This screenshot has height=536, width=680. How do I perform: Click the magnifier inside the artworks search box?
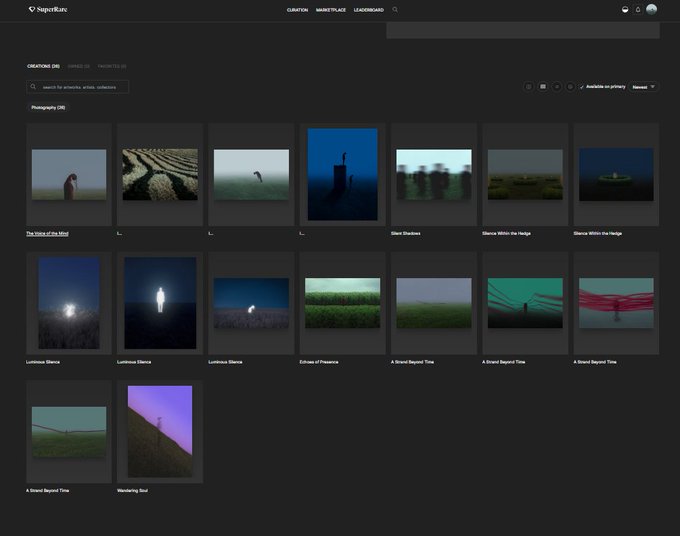[33, 87]
